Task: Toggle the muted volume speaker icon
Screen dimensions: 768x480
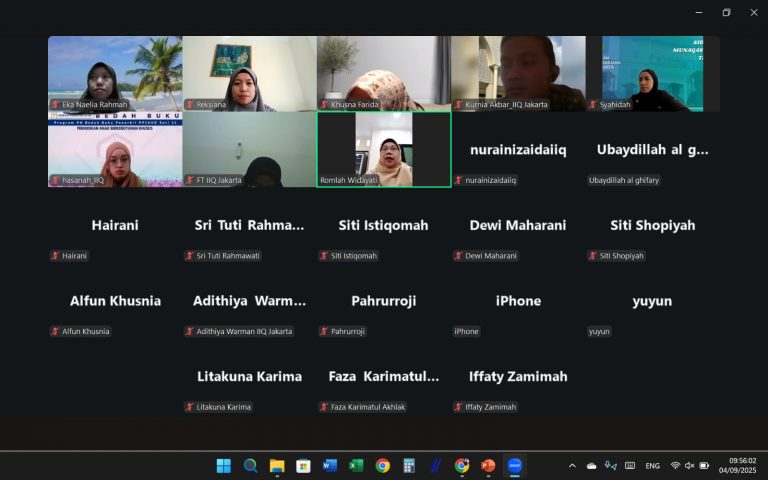Action: tap(689, 466)
